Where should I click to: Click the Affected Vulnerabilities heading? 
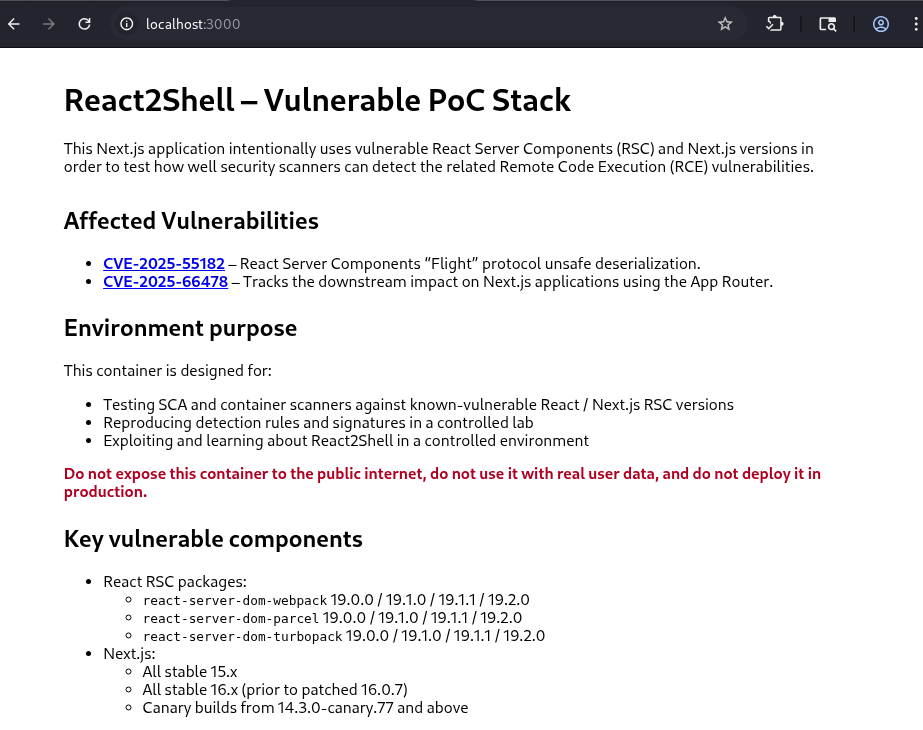tap(191, 221)
